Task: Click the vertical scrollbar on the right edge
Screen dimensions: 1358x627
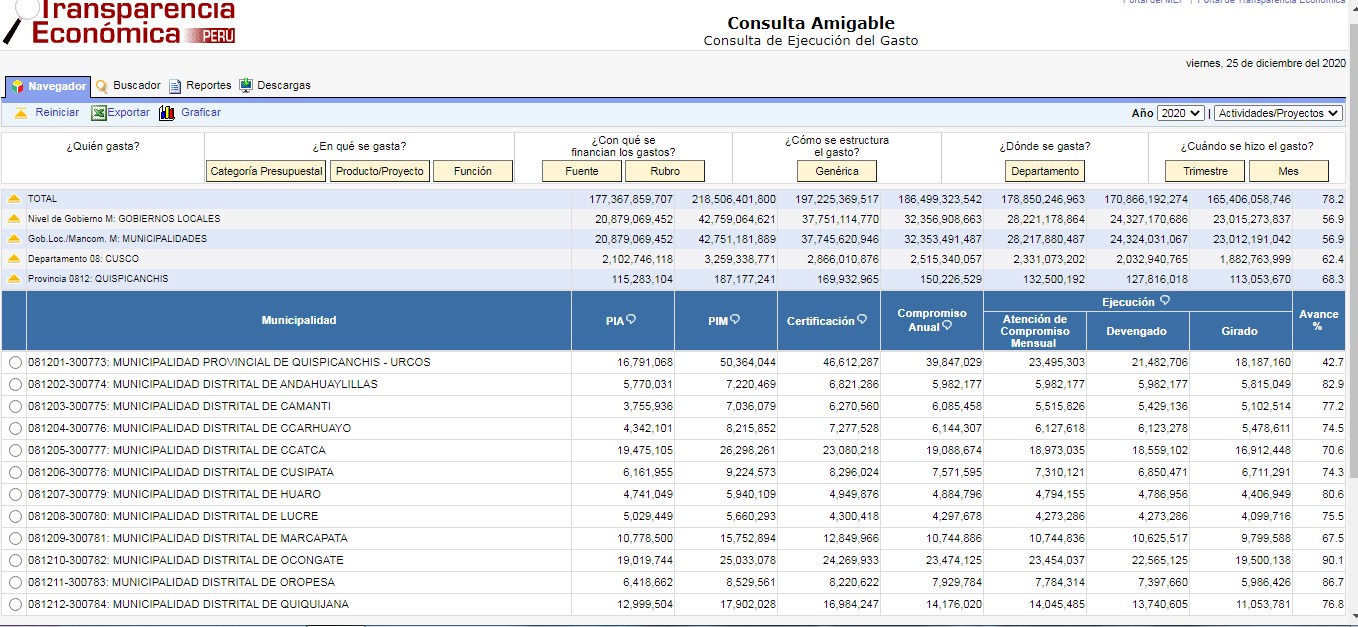Action: (x=1352, y=300)
